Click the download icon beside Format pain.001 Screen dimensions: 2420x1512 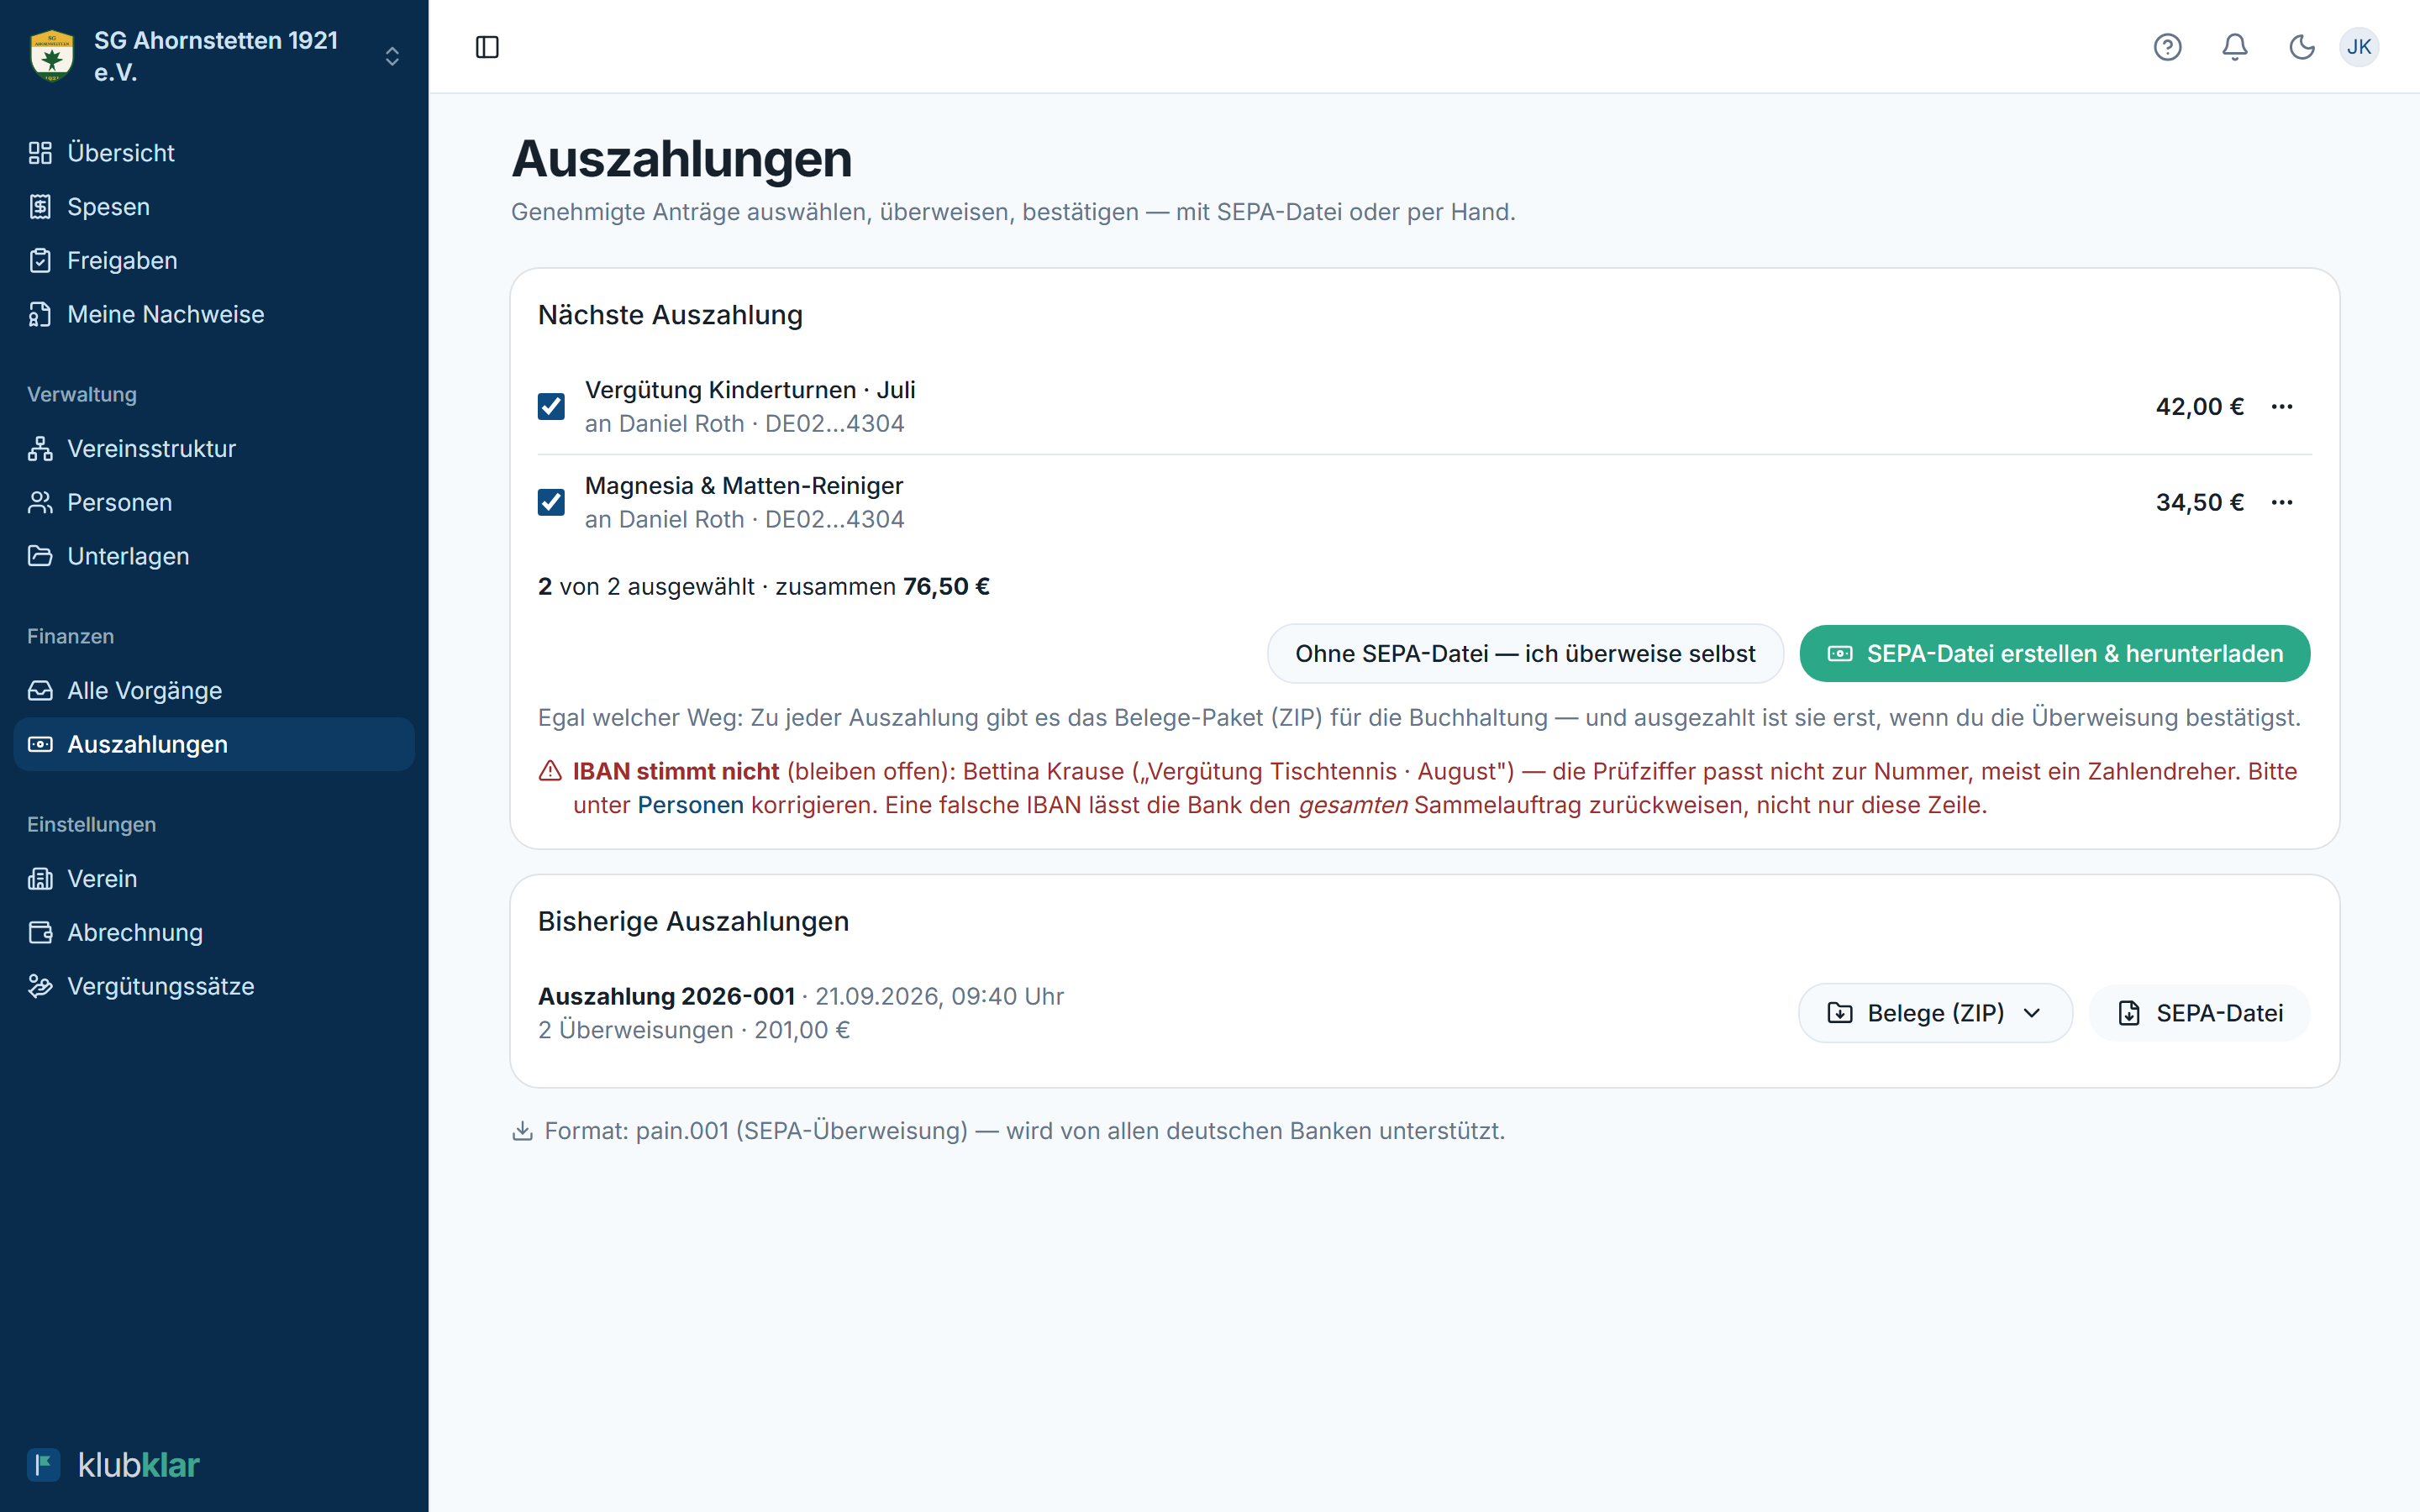click(522, 1131)
